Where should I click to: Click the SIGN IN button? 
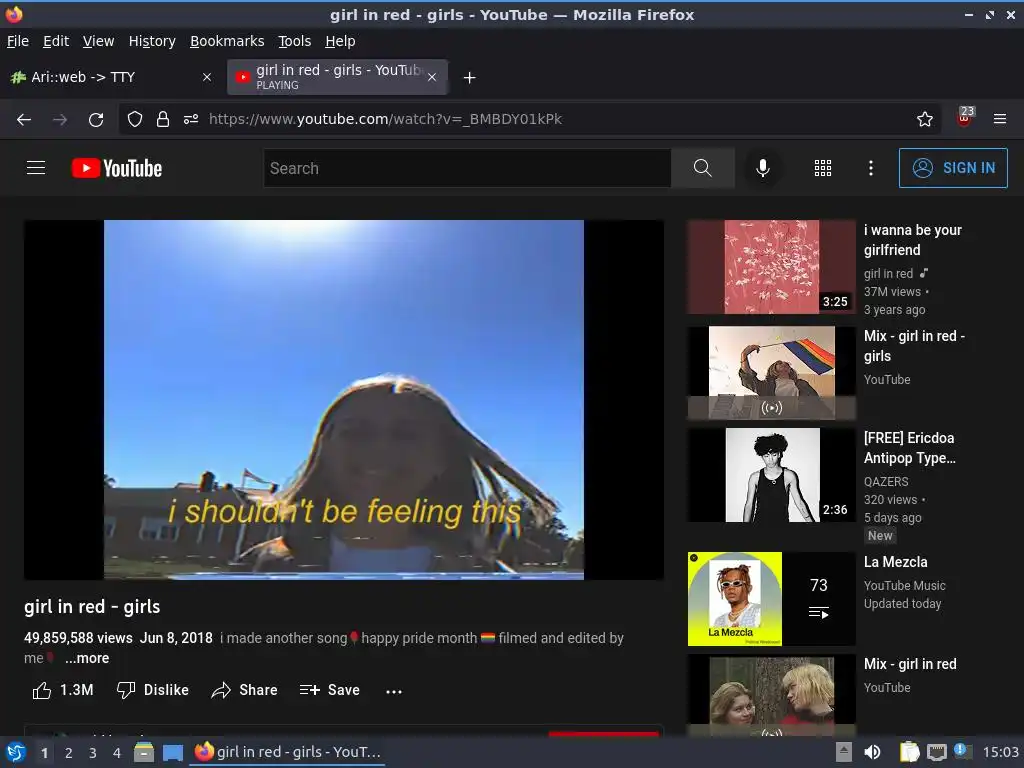[x=953, y=168]
